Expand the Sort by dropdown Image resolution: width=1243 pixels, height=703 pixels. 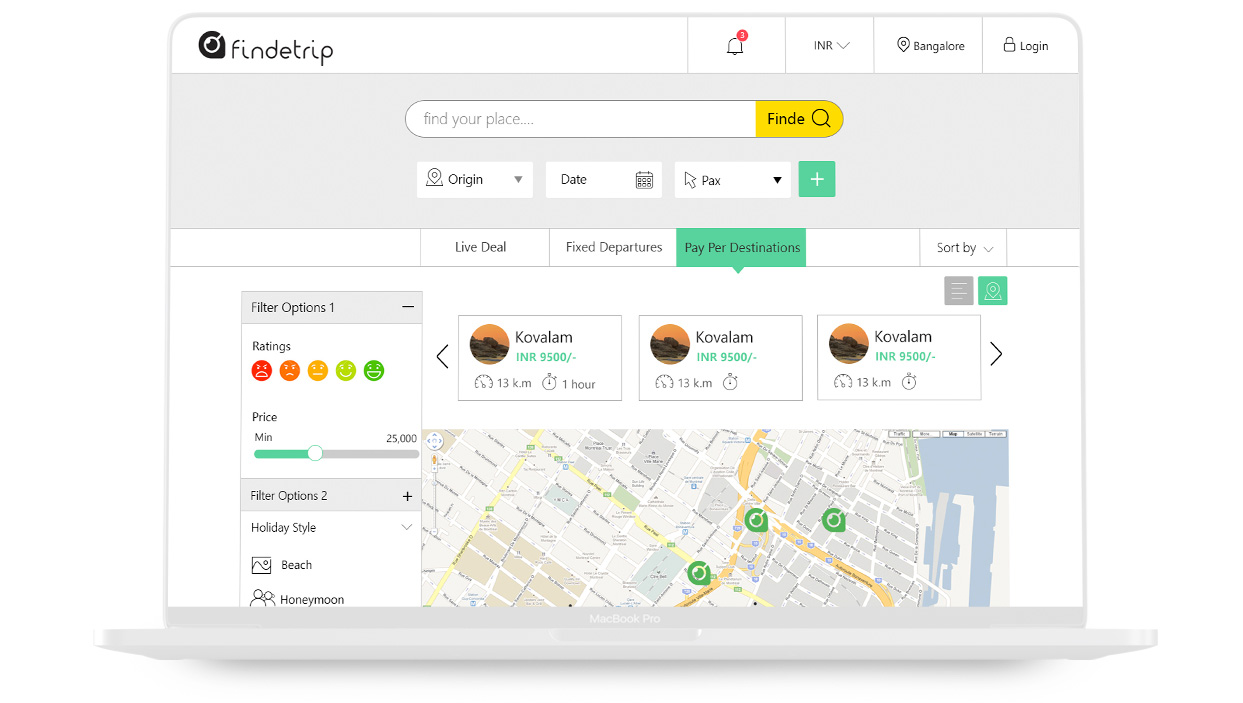coord(964,248)
